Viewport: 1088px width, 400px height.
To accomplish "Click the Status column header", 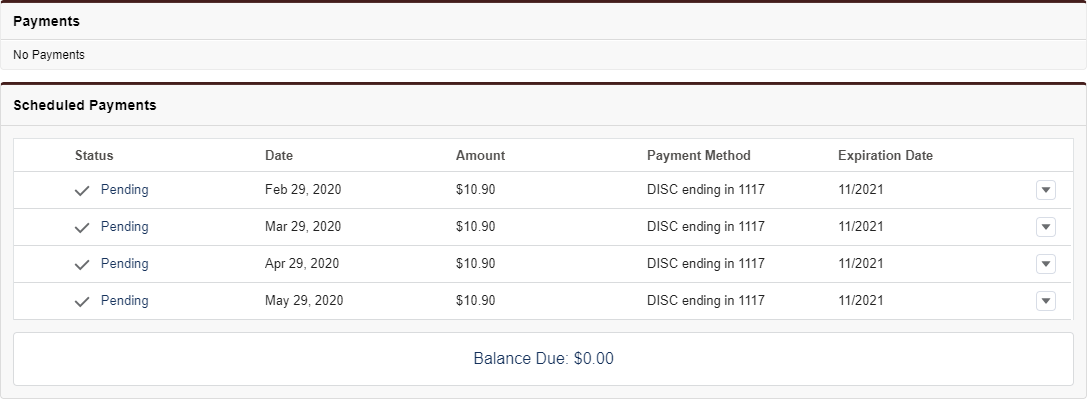I will tap(94, 156).
